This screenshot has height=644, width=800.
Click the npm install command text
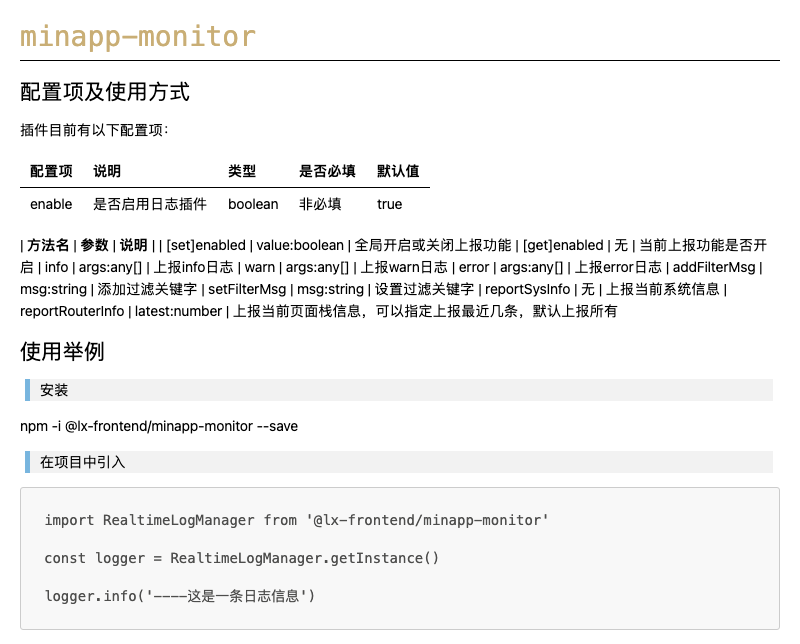(x=159, y=426)
